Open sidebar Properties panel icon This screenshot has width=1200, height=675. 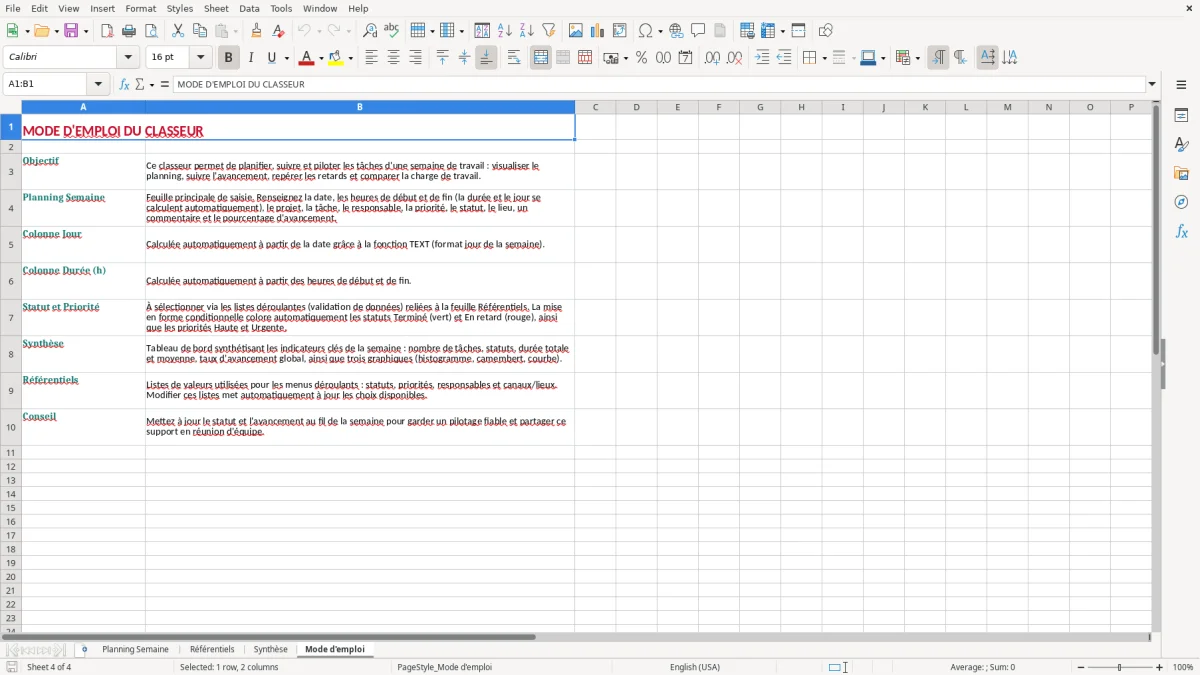pos(1181,116)
